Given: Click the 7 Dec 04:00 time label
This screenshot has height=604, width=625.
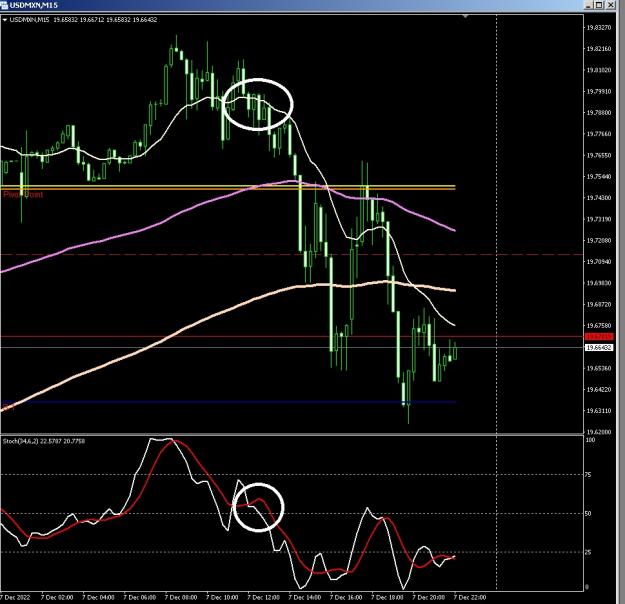Looking at the screenshot, I should 98,597.
